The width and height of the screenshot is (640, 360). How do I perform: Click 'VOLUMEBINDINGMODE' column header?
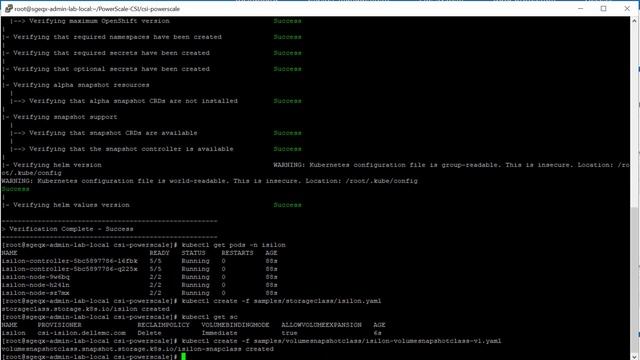[236, 325]
